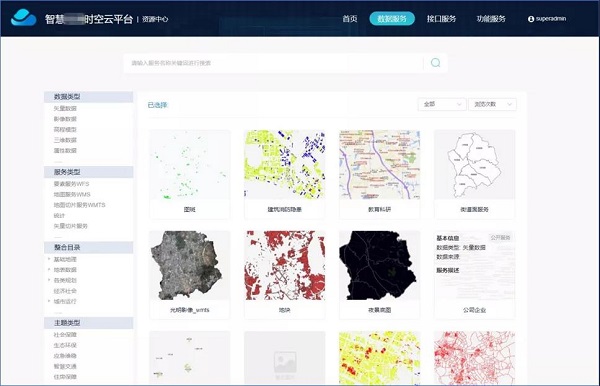The image size is (600, 386).
Task: Open the 浏览次数 sort dropdown
Action: click(x=492, y=104)
